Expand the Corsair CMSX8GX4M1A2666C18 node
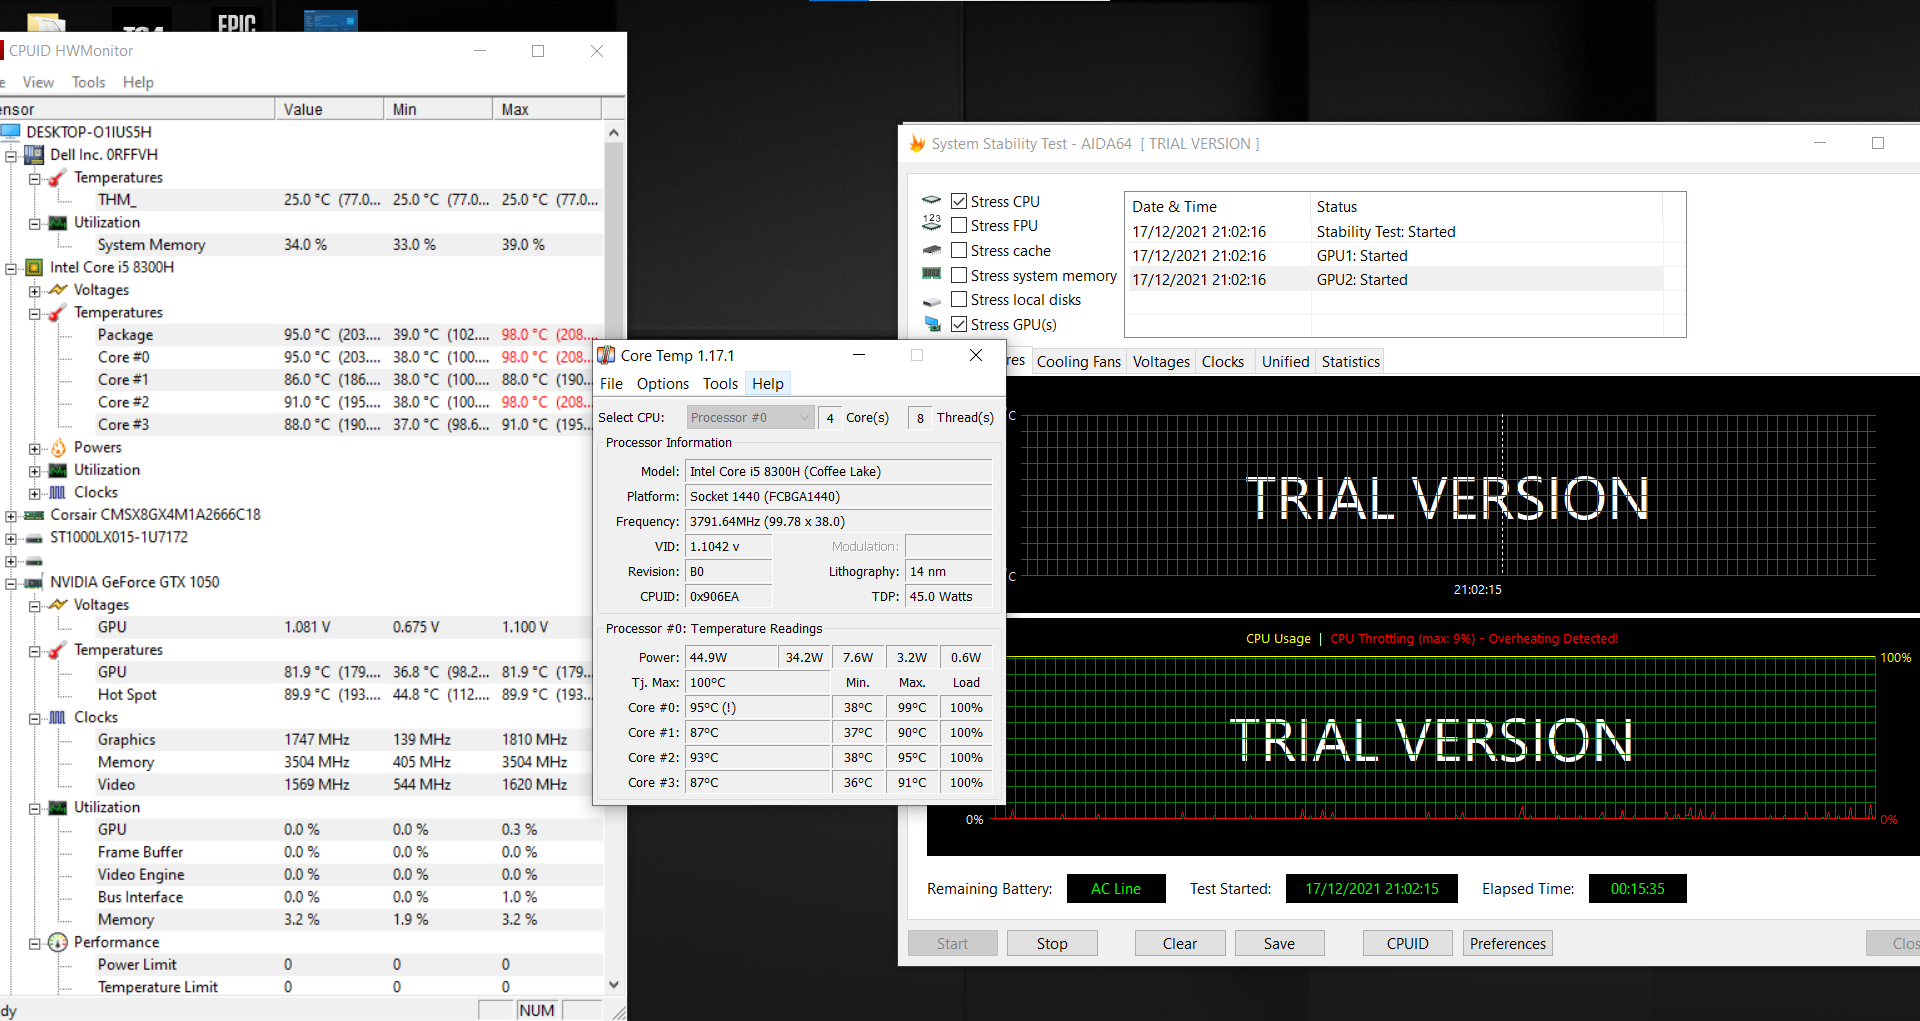The width and height of the screenshot is (1920, 1021). (11, 516)
